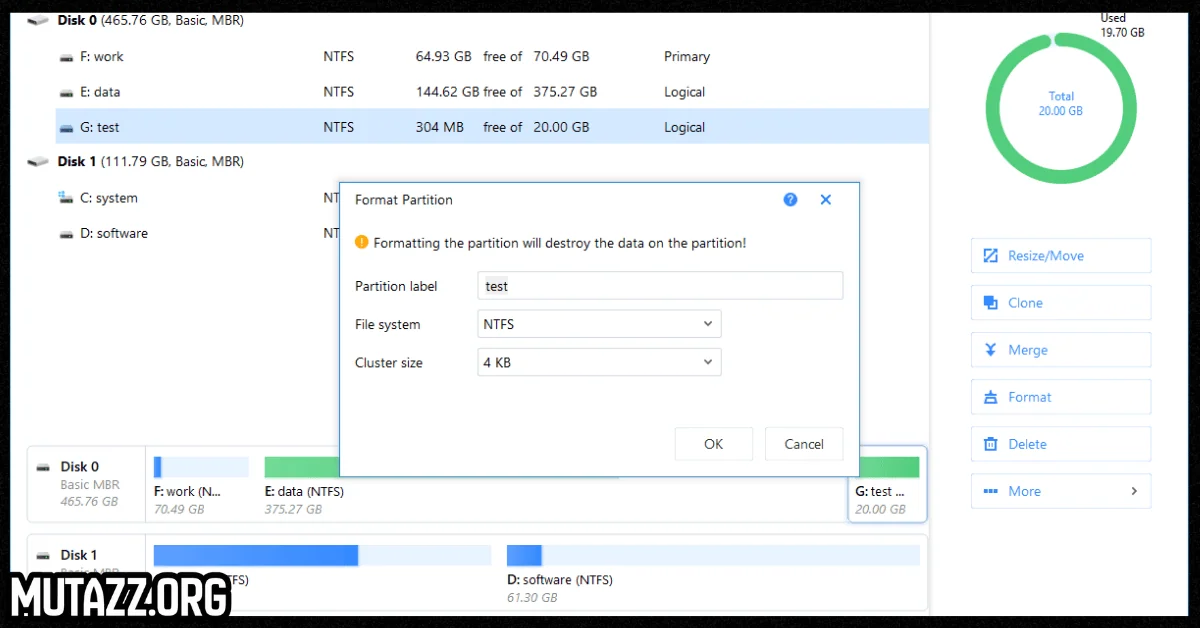
Task: Select the E: data partition row
Action: pos(300,91)
